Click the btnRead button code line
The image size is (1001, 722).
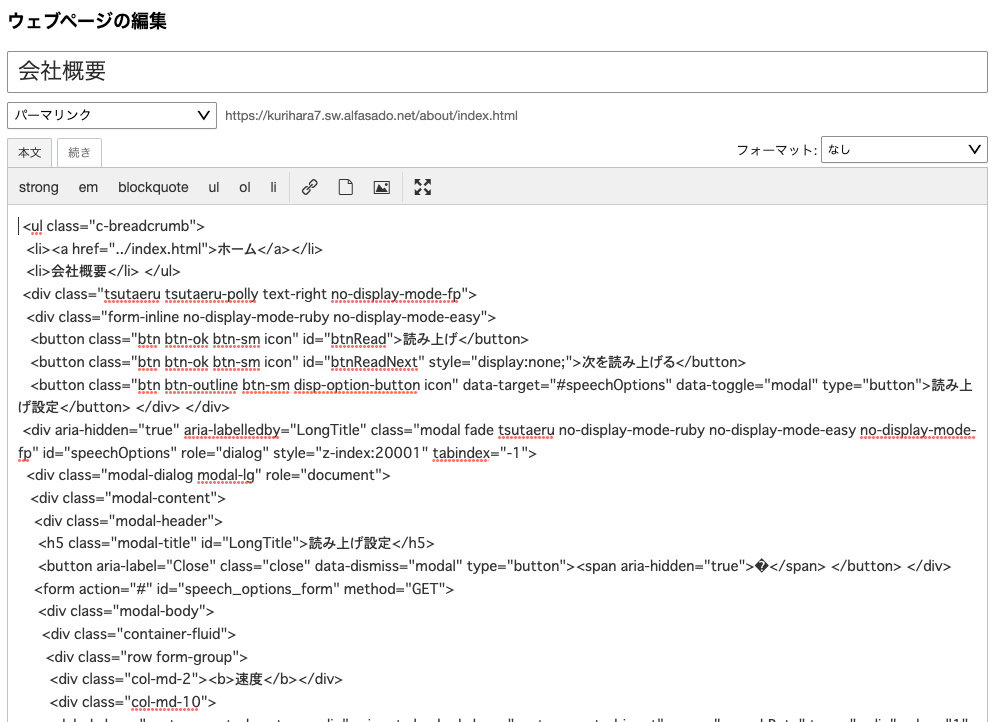click(x=280, y=339)
